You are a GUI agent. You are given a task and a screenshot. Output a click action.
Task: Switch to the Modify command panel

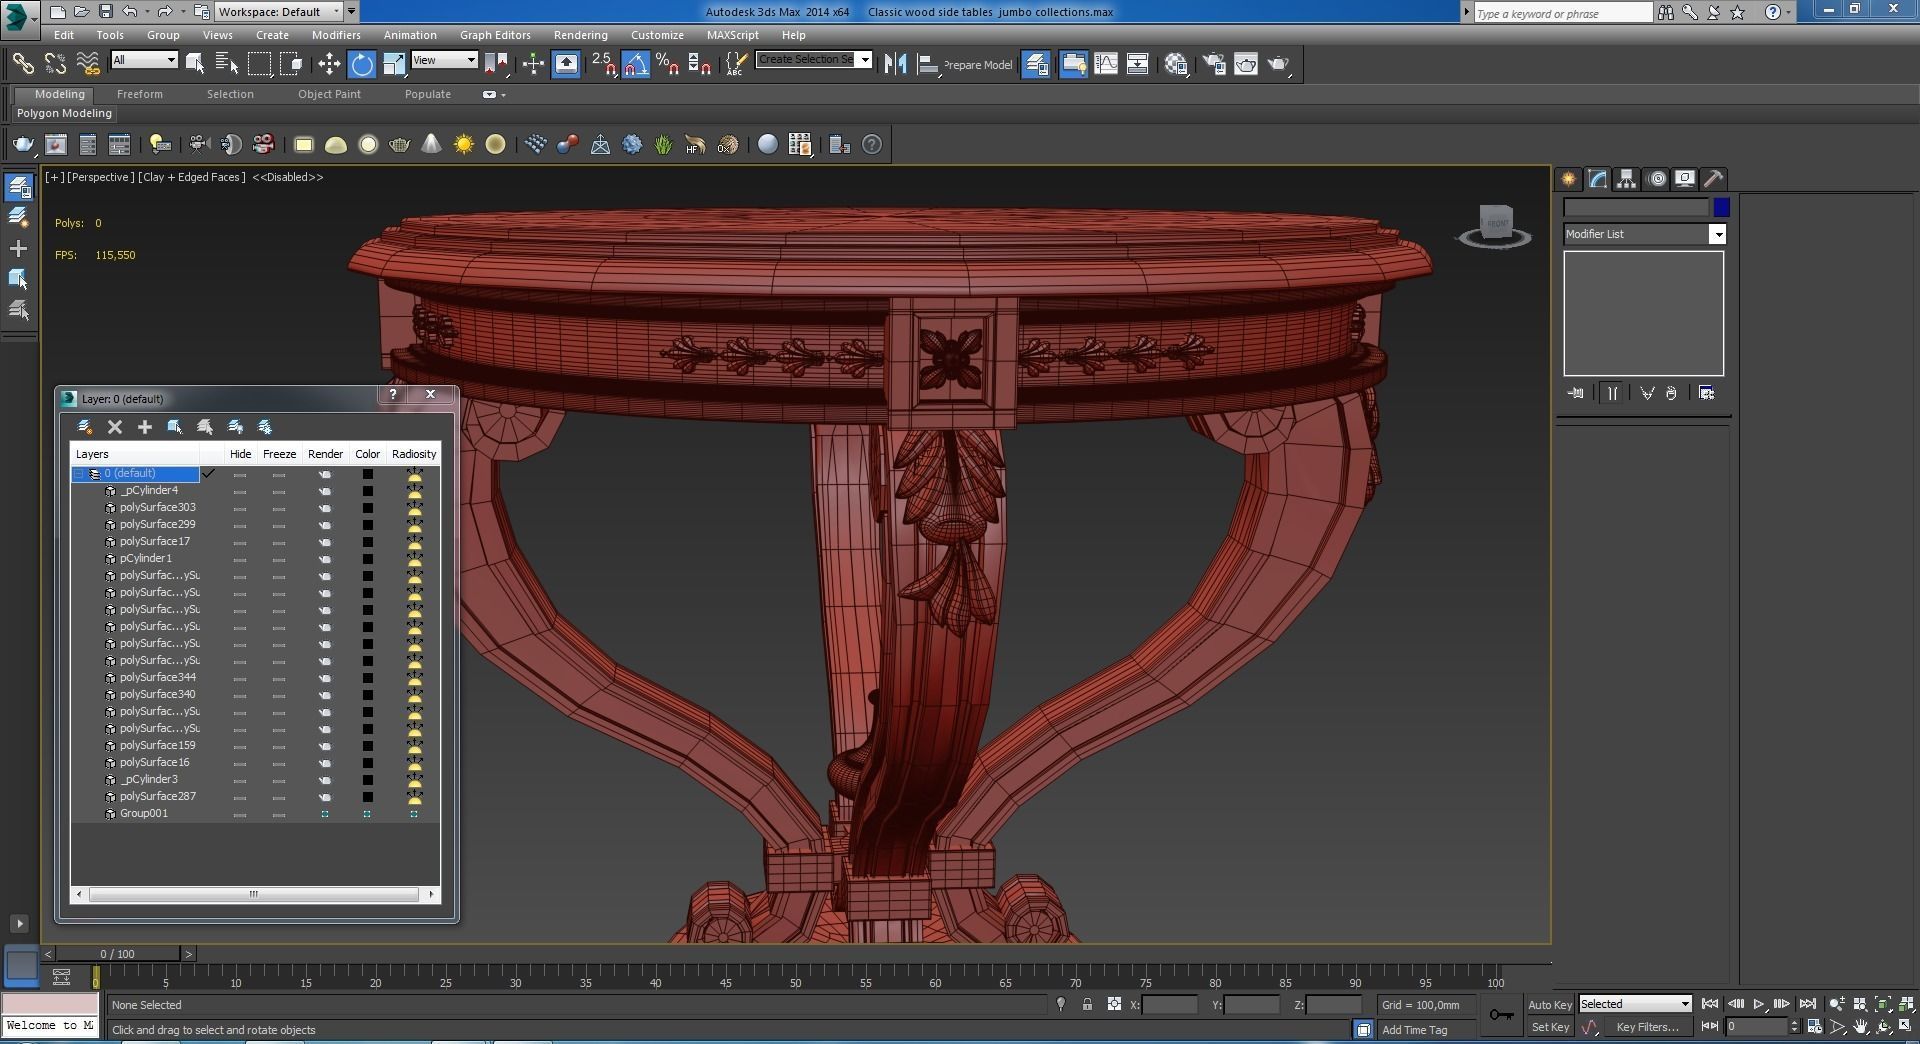point(1597,179)
